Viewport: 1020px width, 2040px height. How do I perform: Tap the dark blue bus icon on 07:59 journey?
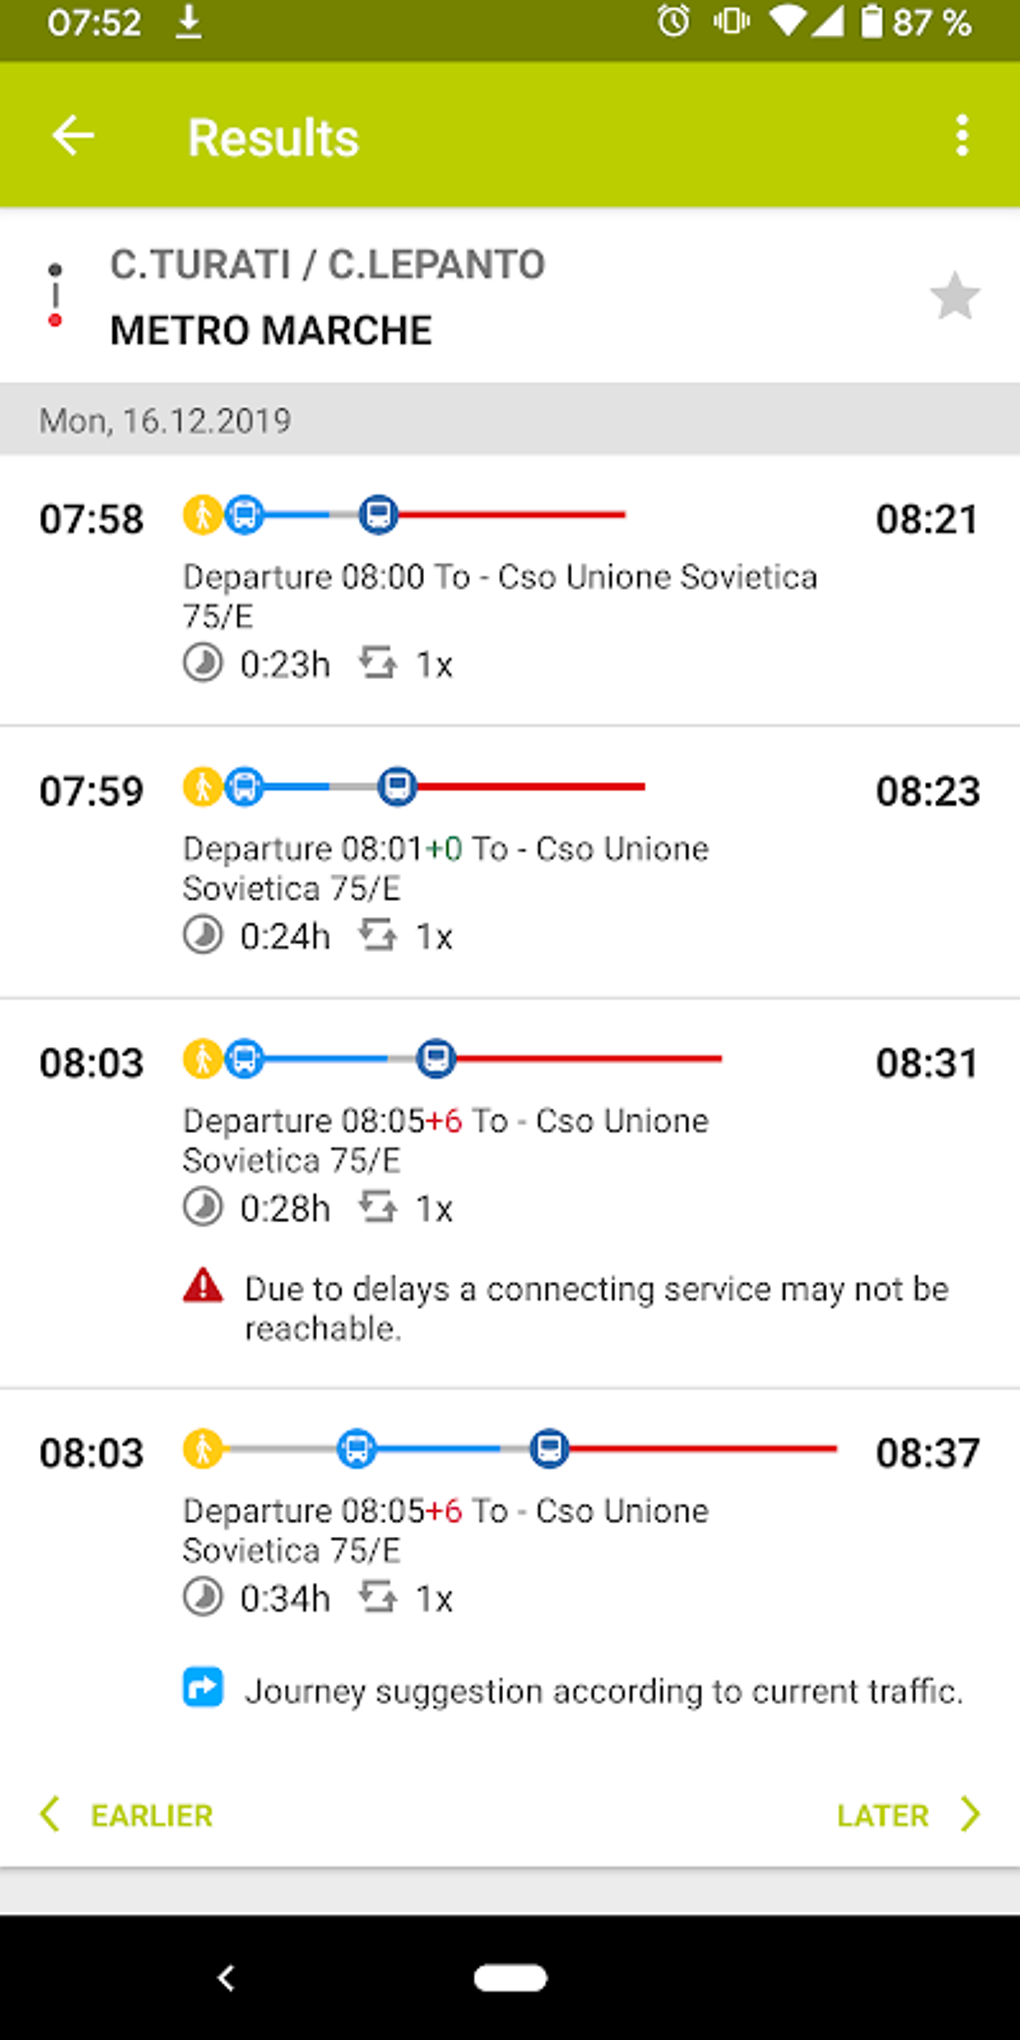397,787
